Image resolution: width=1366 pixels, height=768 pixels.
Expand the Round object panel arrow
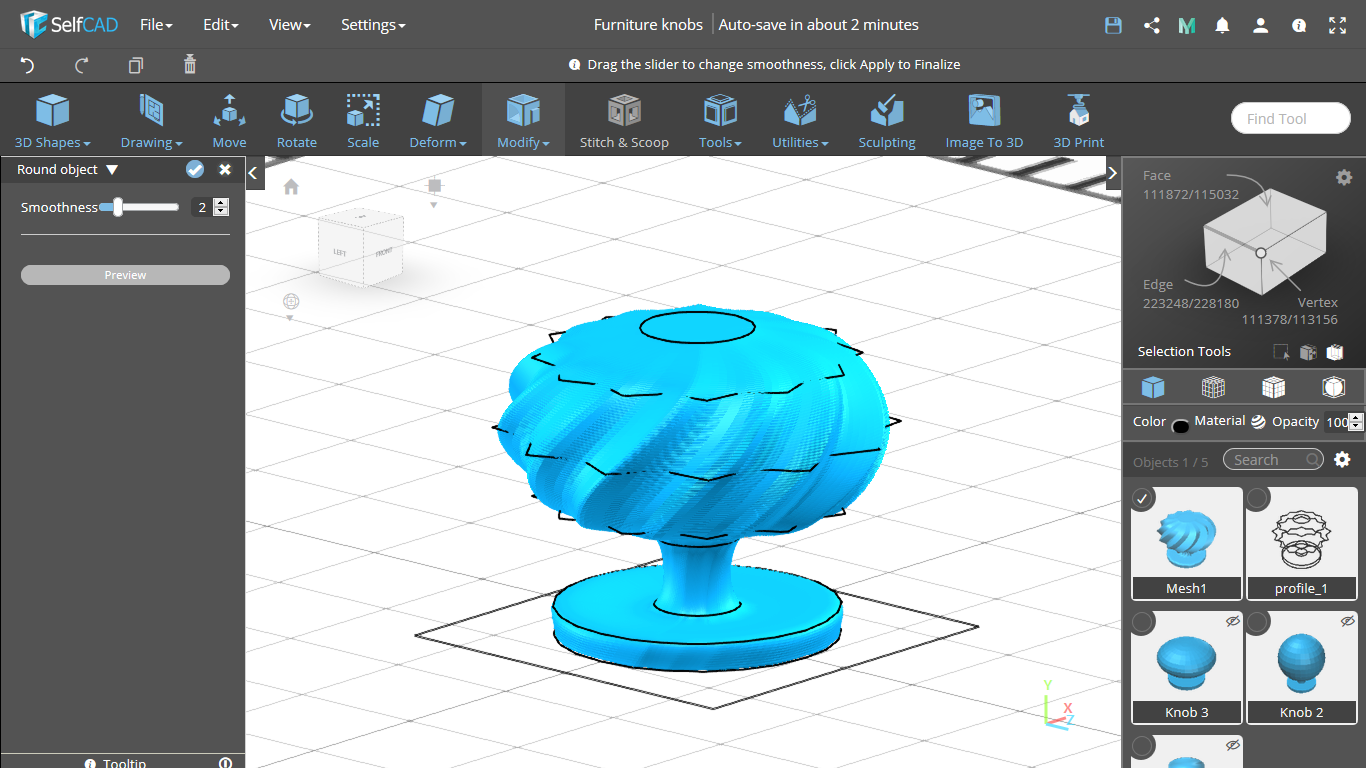(x=112, y=170)
